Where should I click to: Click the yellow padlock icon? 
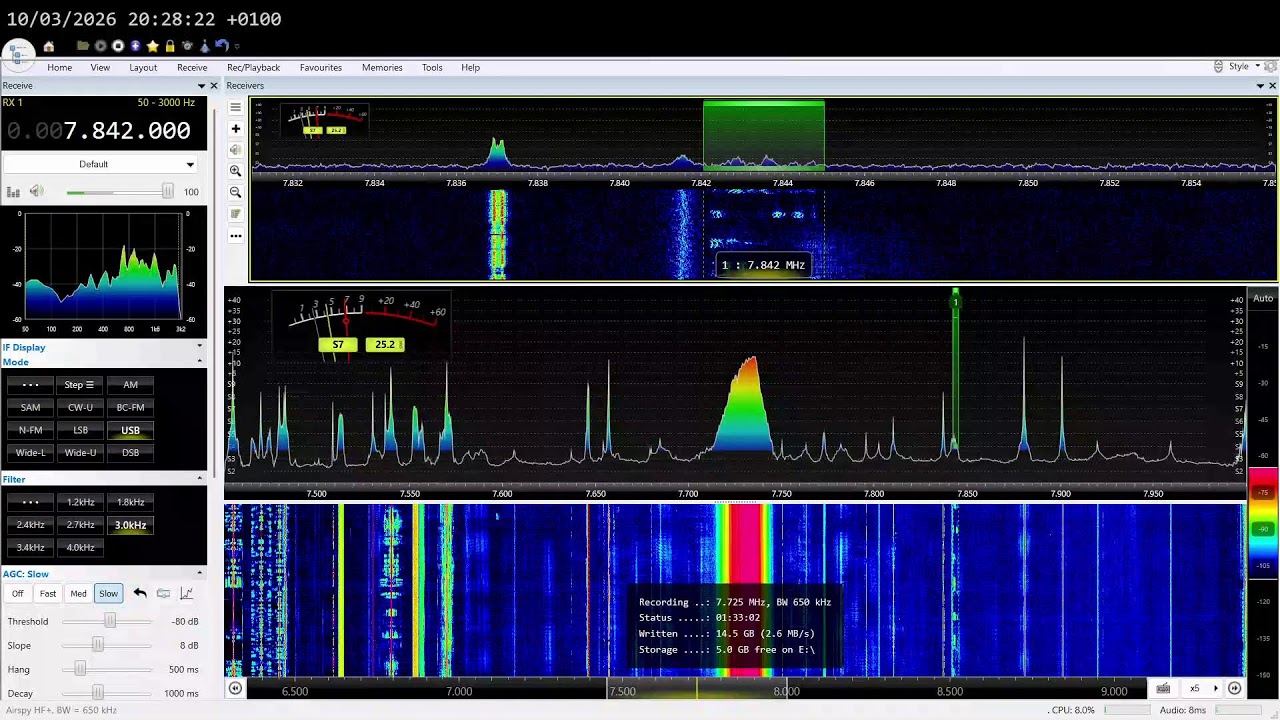pyautogui.click(x=170, y=46)
